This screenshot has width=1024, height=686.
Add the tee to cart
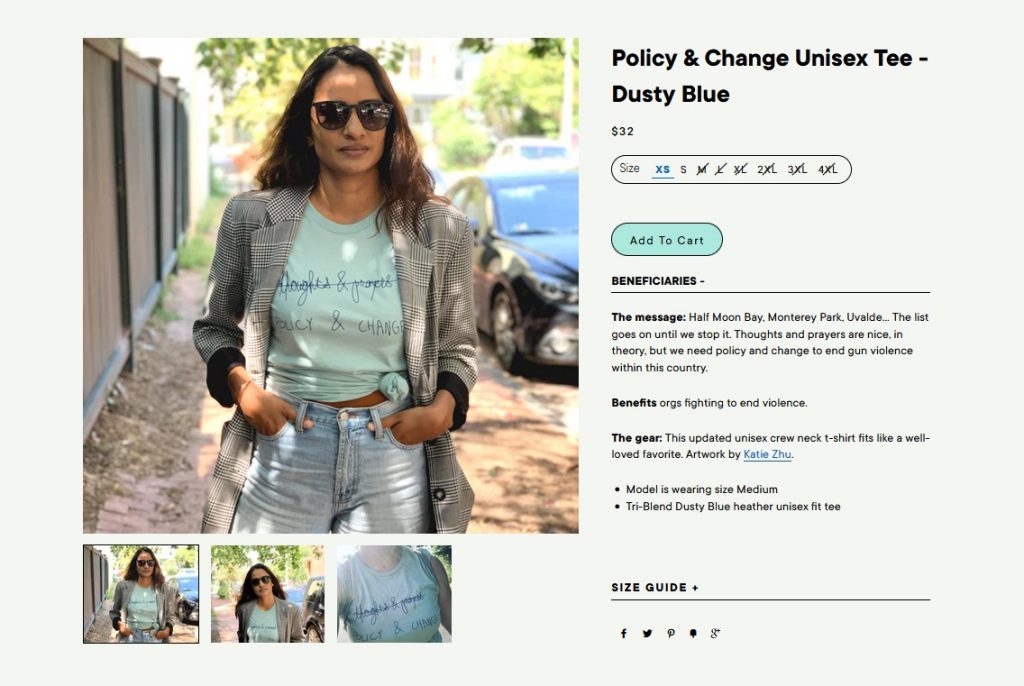pyautogui.click(x=666, y=240)
